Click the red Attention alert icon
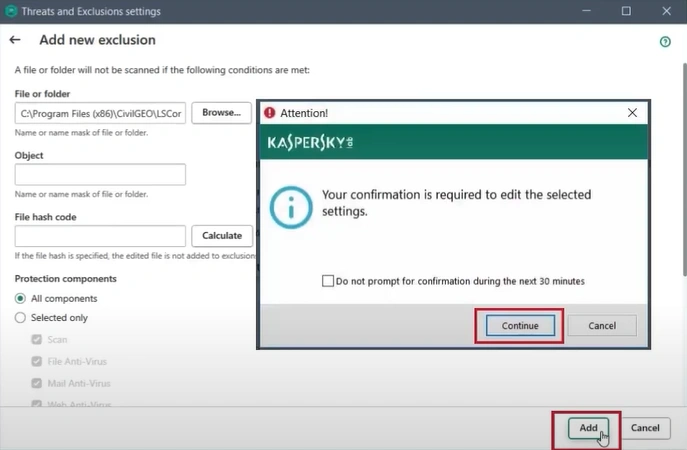687x450 pixels. point(269,113)
